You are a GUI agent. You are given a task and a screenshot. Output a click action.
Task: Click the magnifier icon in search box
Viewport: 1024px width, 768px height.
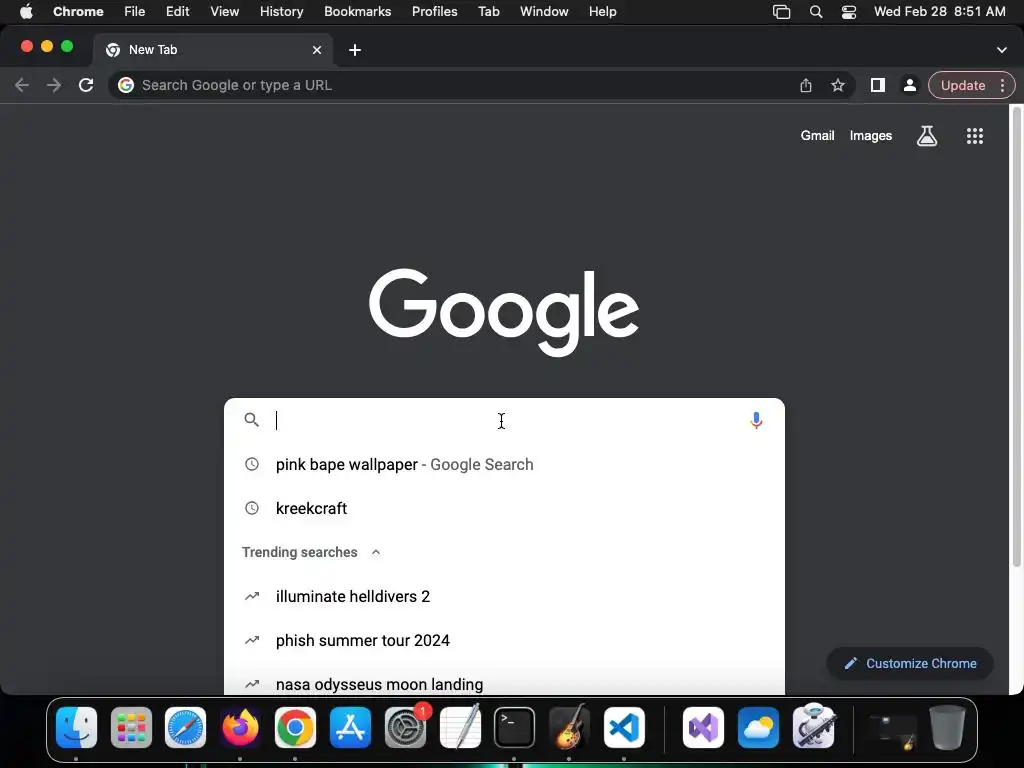coord(251,420)
